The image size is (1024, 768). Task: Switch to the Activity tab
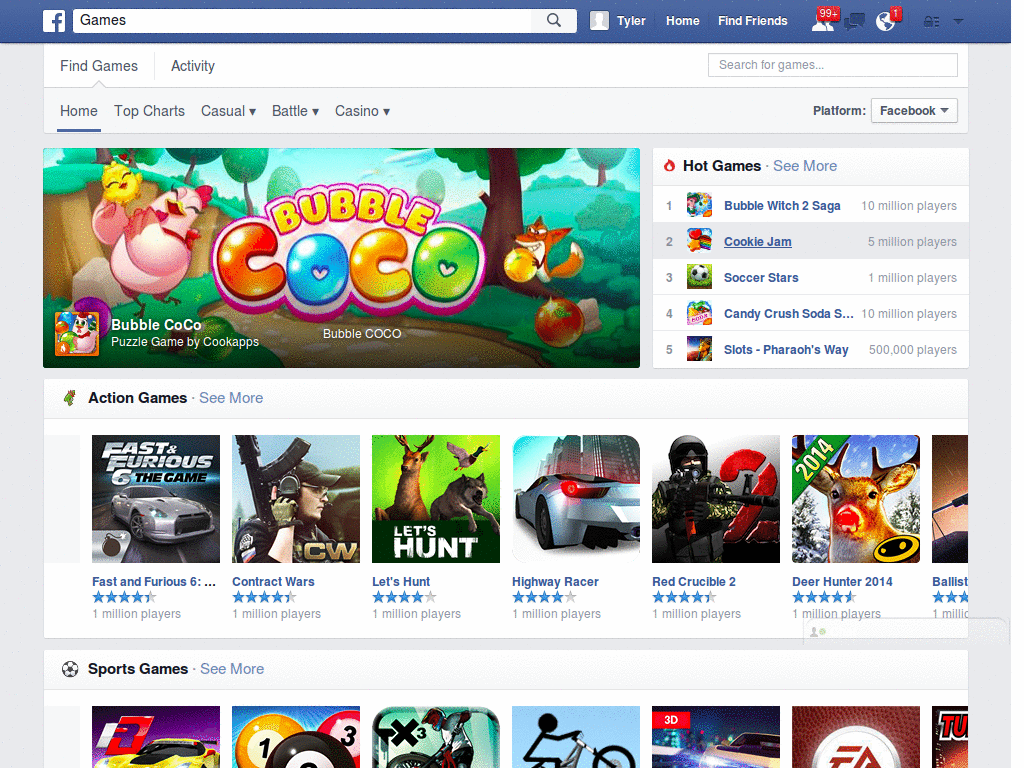coord(193,66)
